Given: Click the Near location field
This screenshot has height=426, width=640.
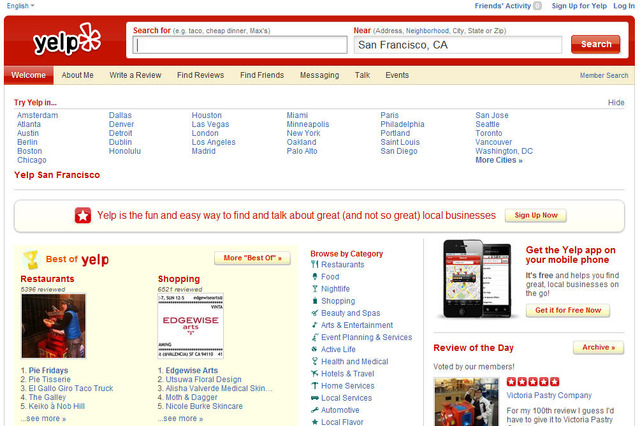Looking at the screenshot, I should (x=457, y=45).
